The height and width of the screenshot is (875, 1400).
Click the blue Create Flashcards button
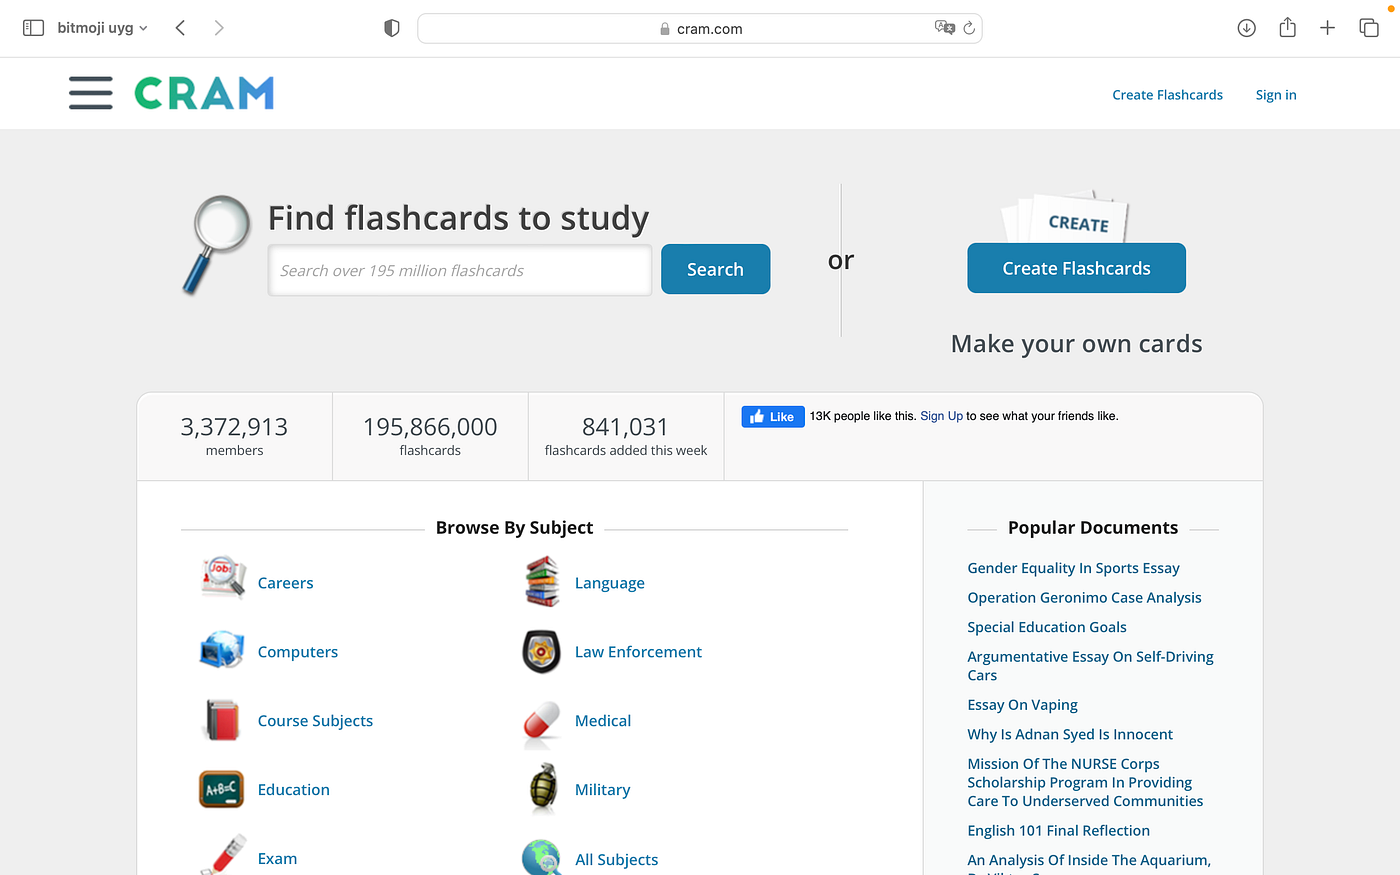(1076, 268)
